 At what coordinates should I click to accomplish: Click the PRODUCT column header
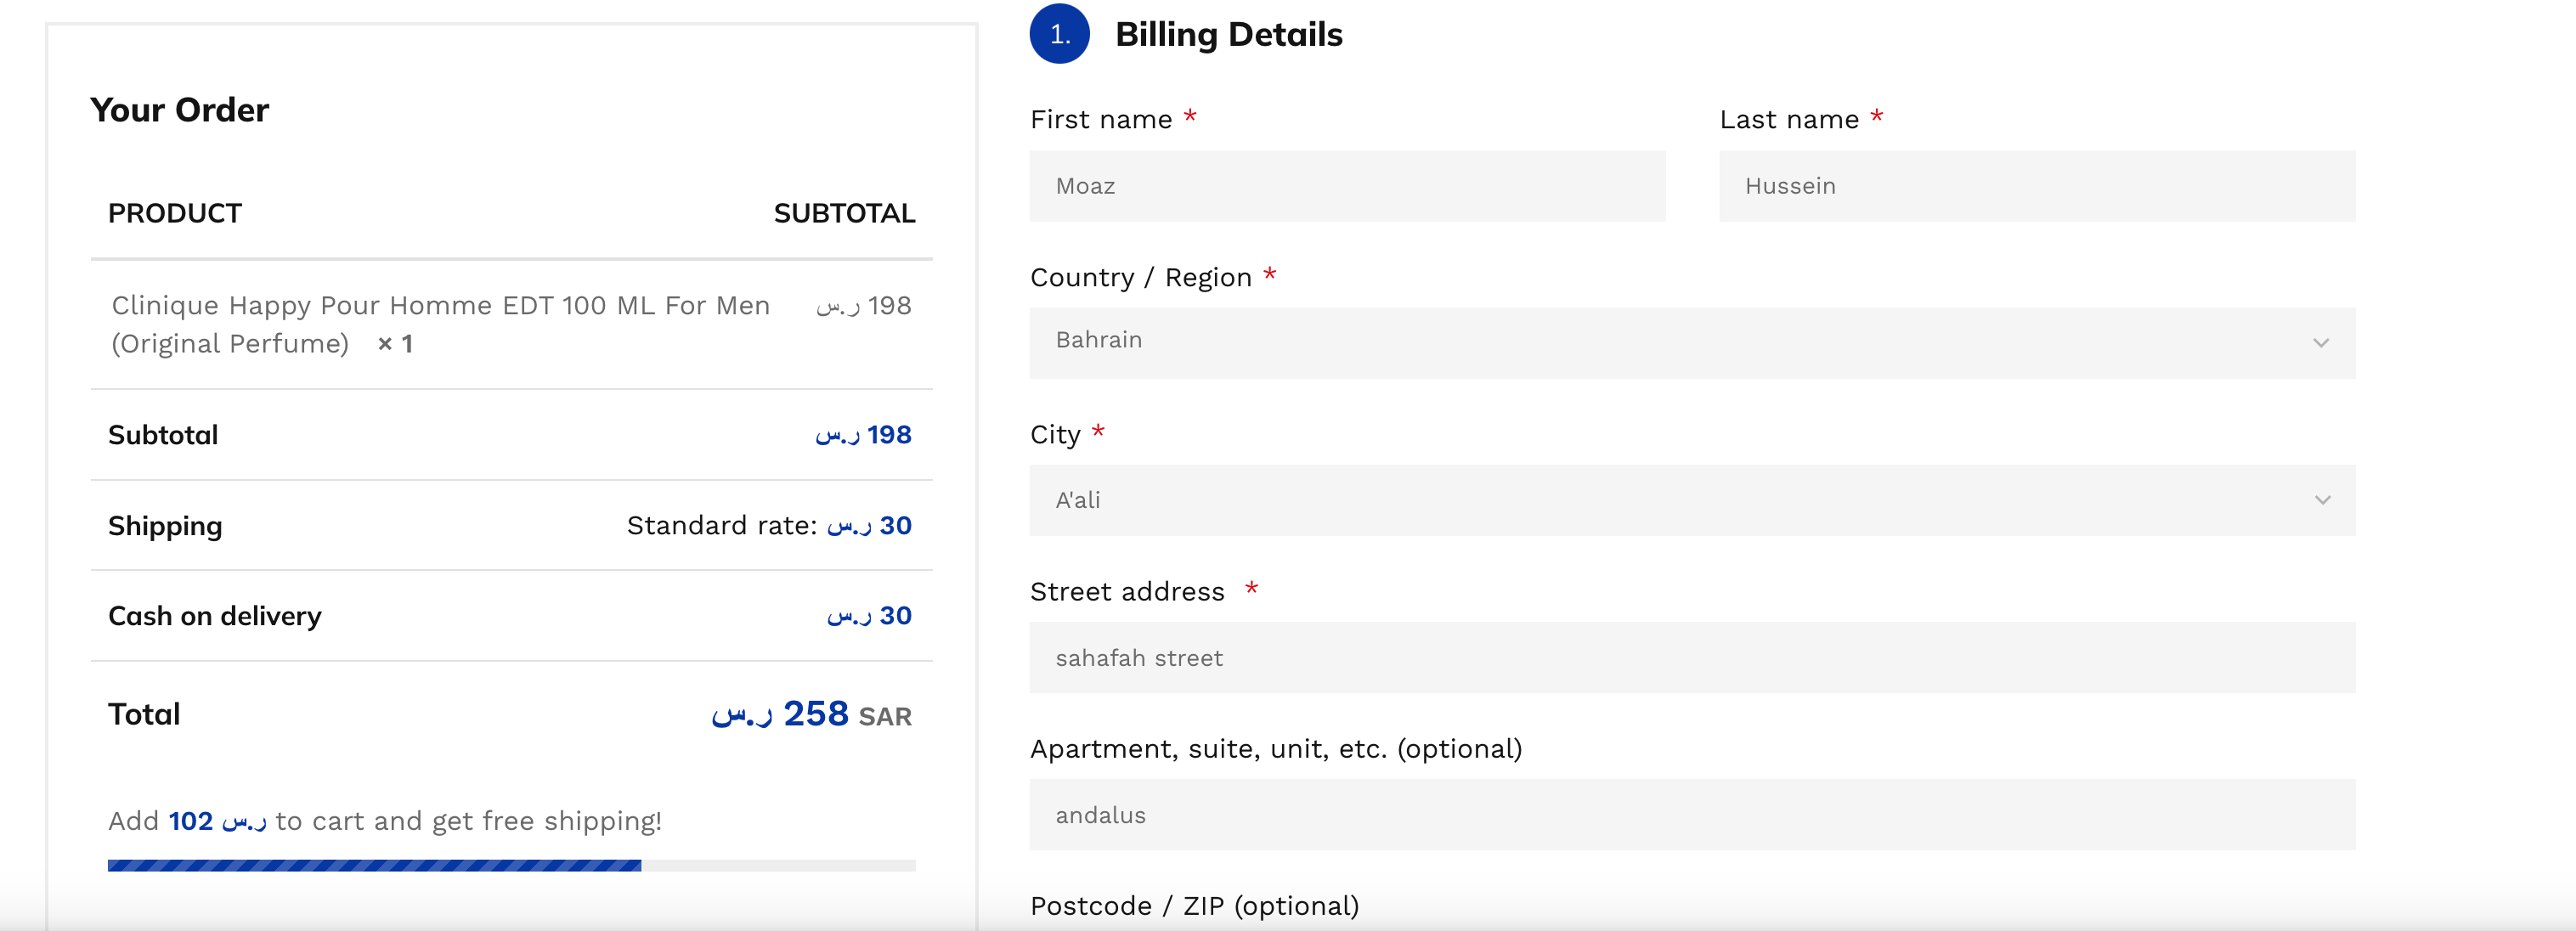click(x=175, y=213)
